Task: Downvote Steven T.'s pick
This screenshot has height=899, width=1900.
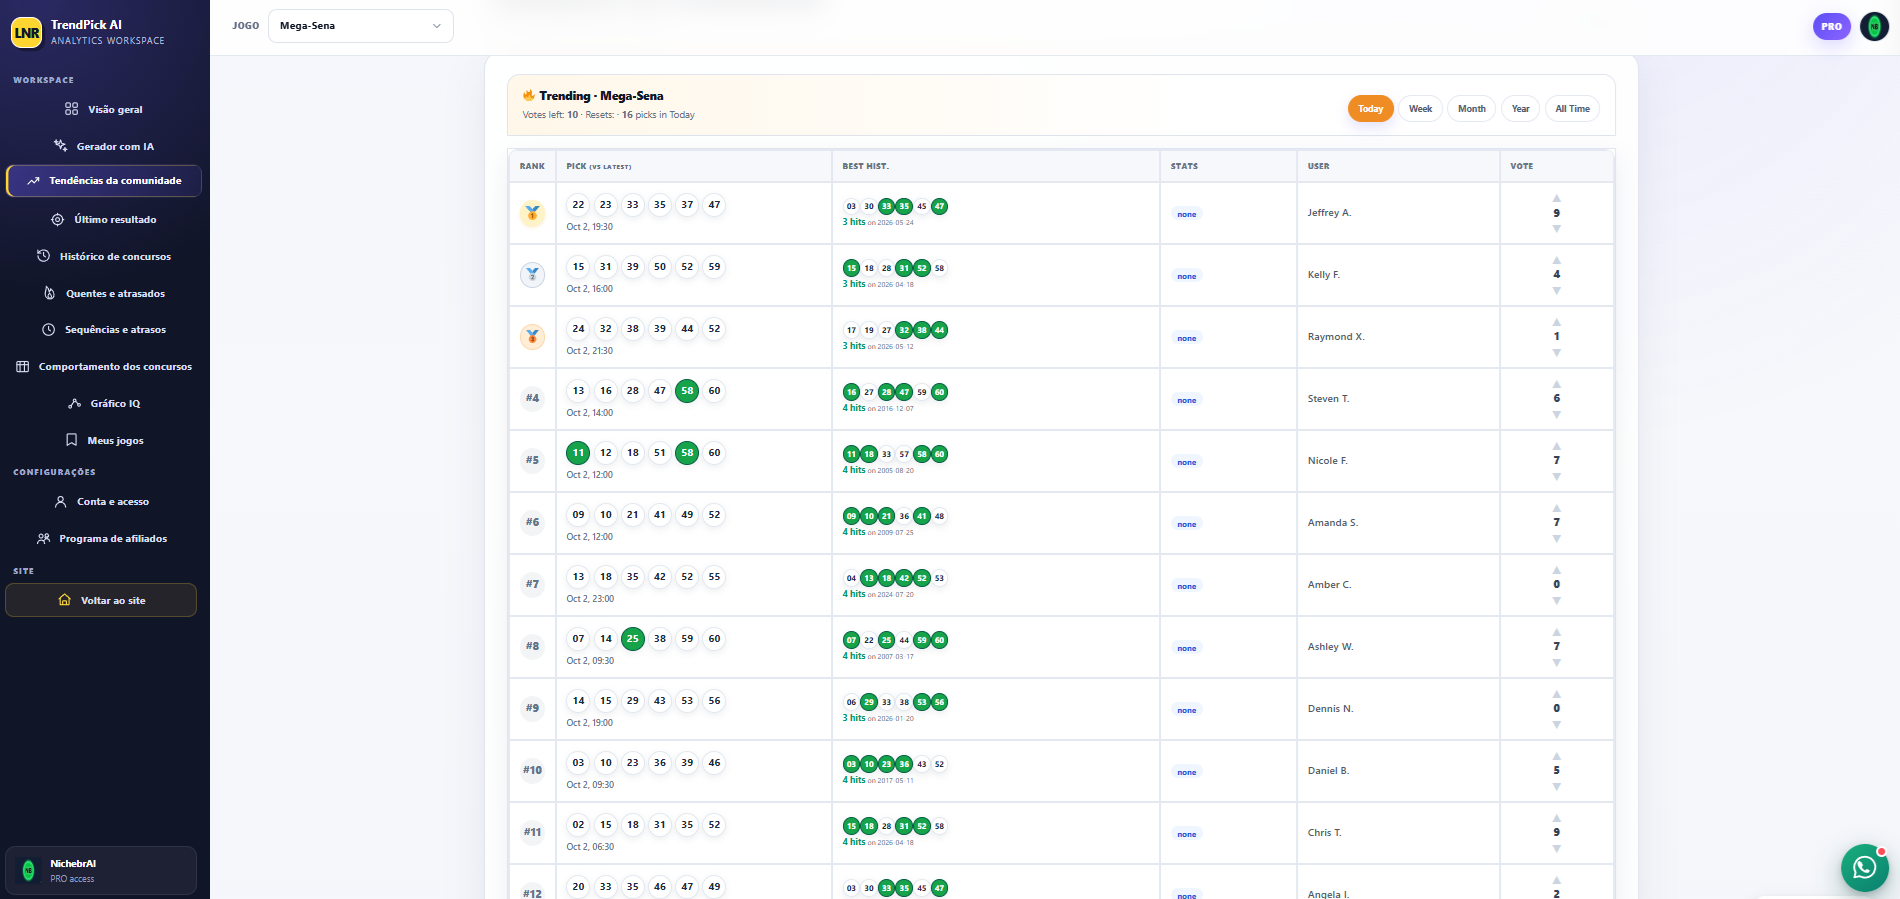Action: [x=1556, y=415]
